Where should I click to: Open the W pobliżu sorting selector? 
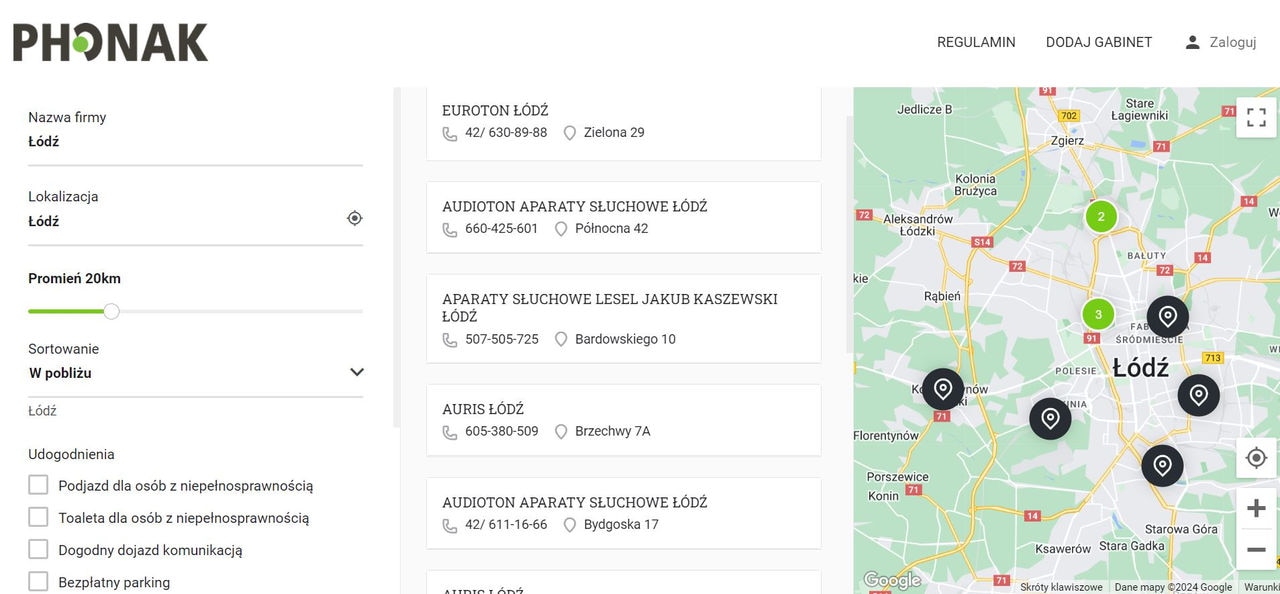195,373
